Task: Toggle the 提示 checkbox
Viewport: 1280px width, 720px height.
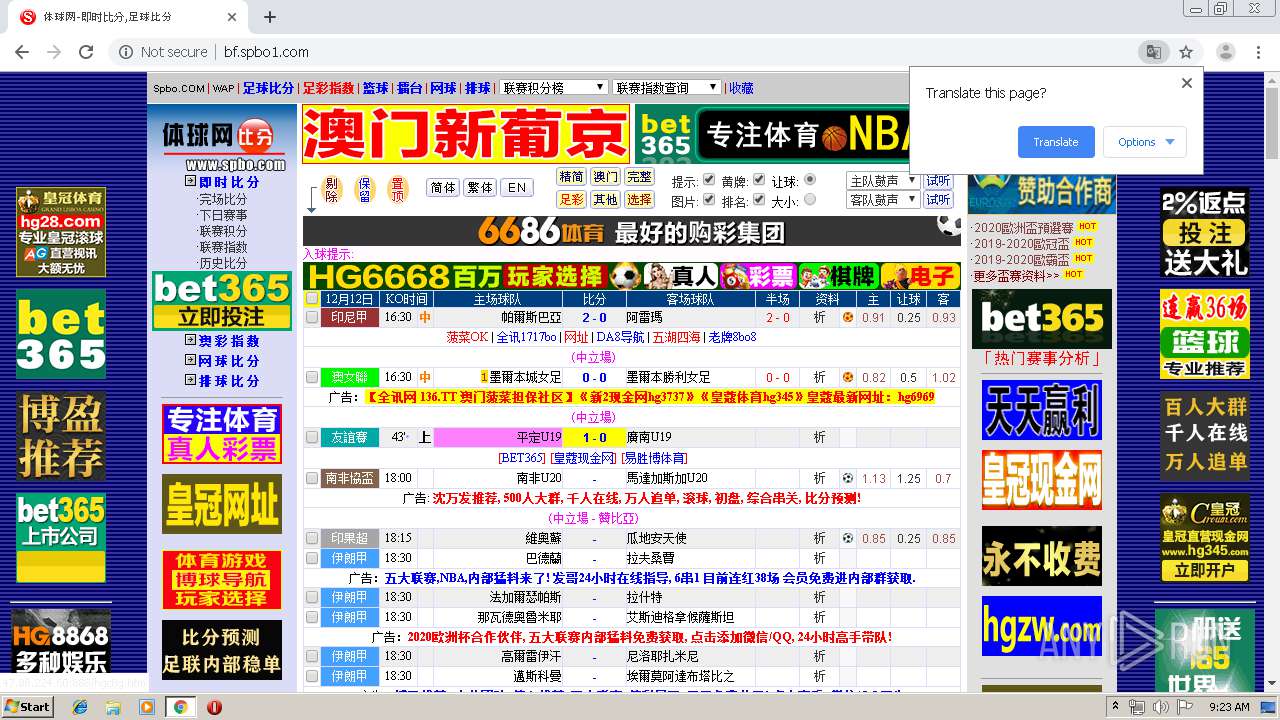Action: (709, 180)
